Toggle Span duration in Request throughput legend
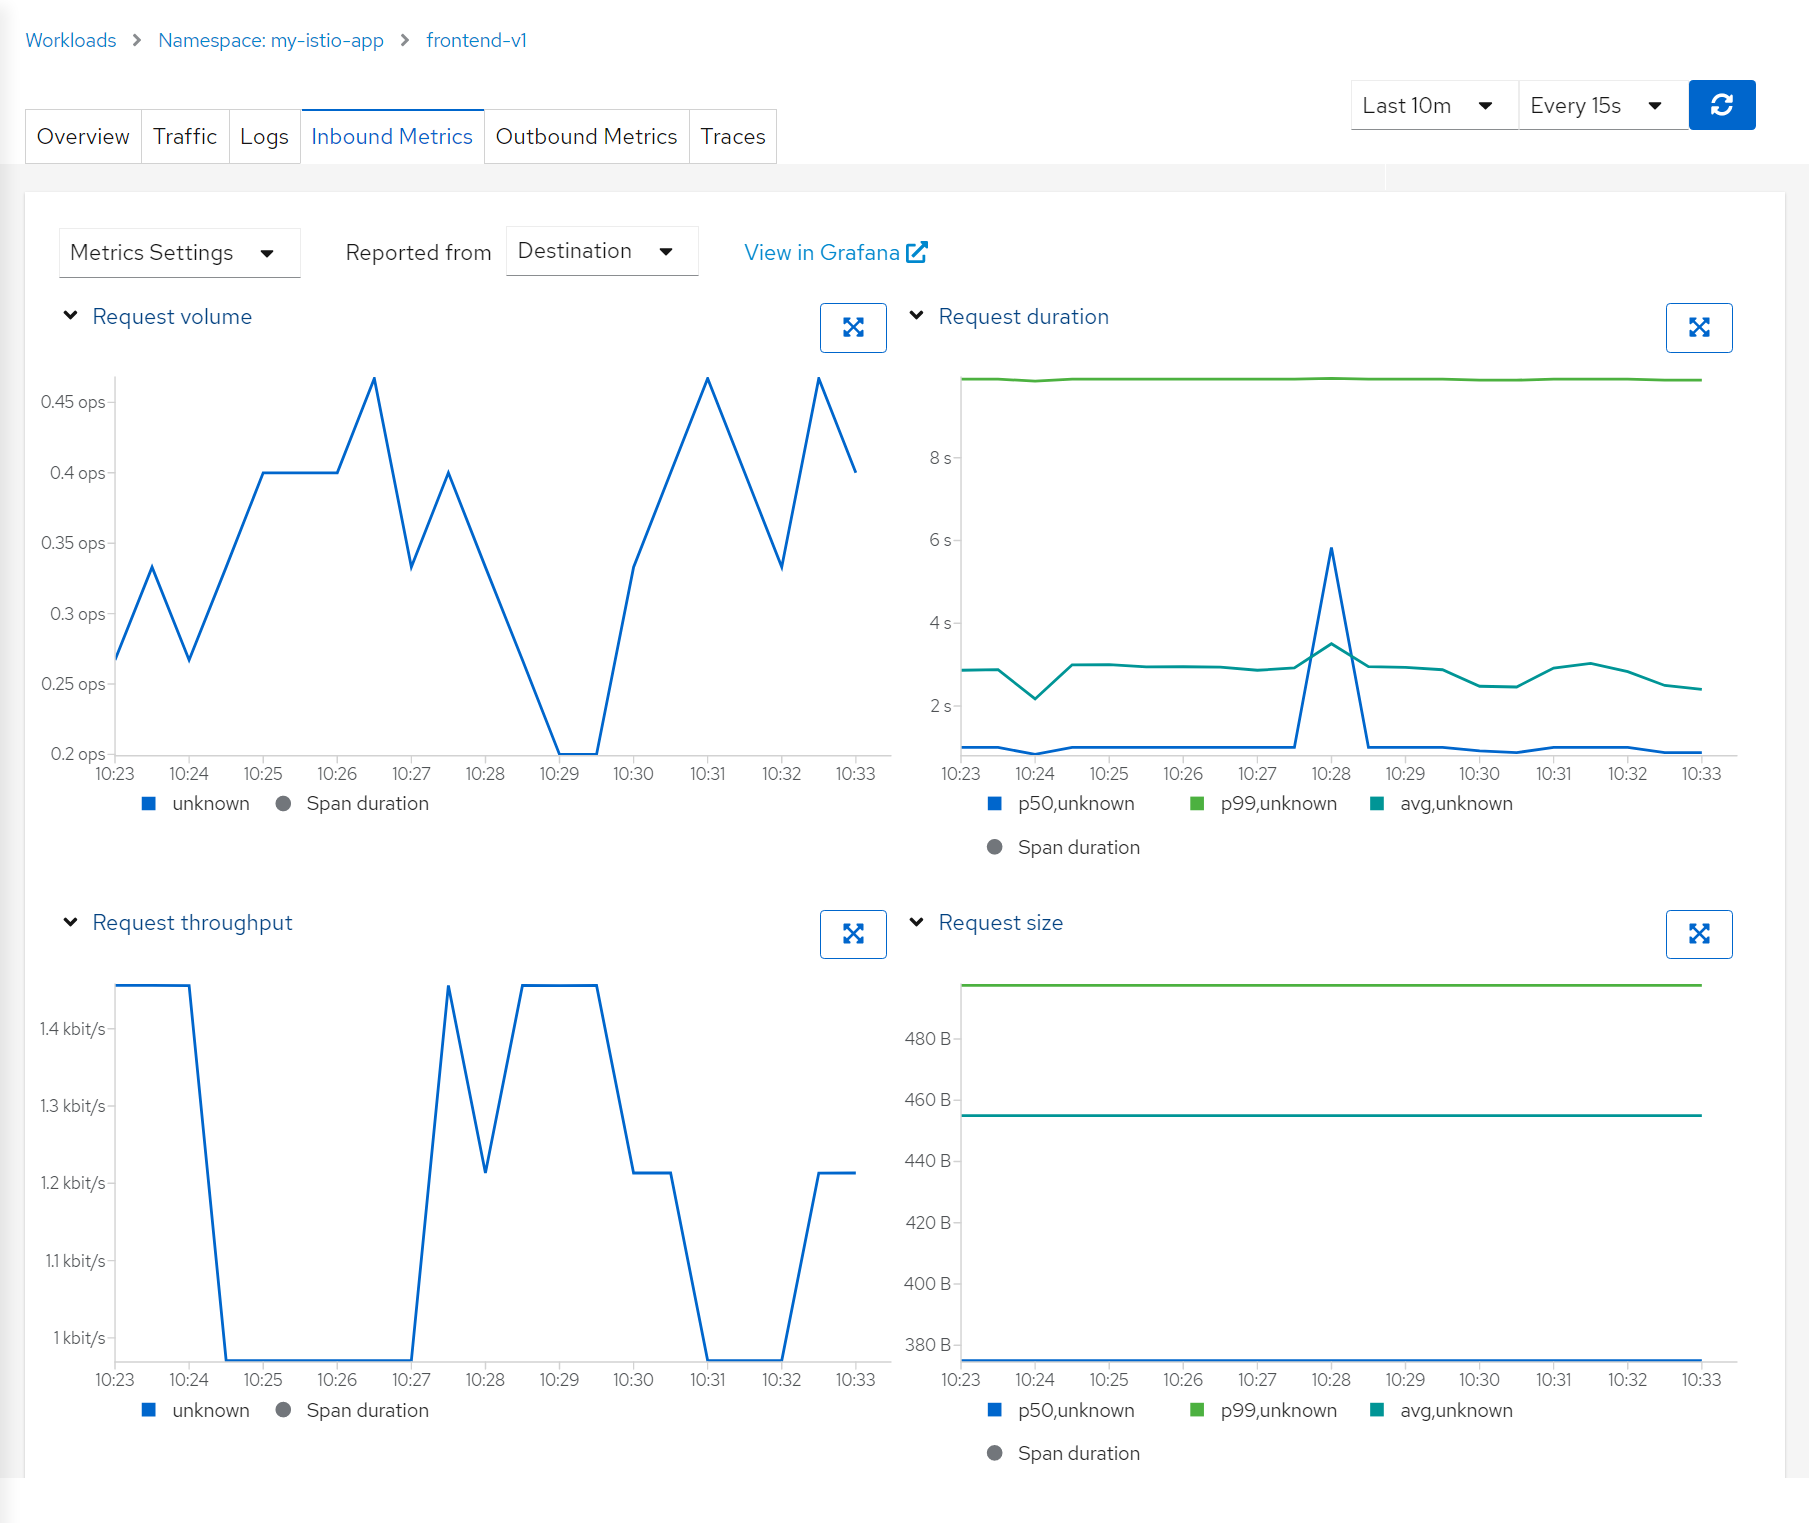Viewport: 1809px width, 1523px height. point(352,1410)
